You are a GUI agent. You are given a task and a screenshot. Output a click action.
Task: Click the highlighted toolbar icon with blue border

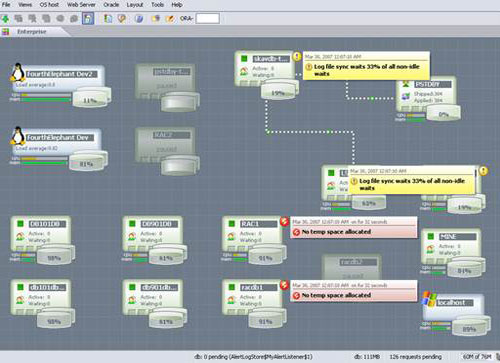pos(88,18)
